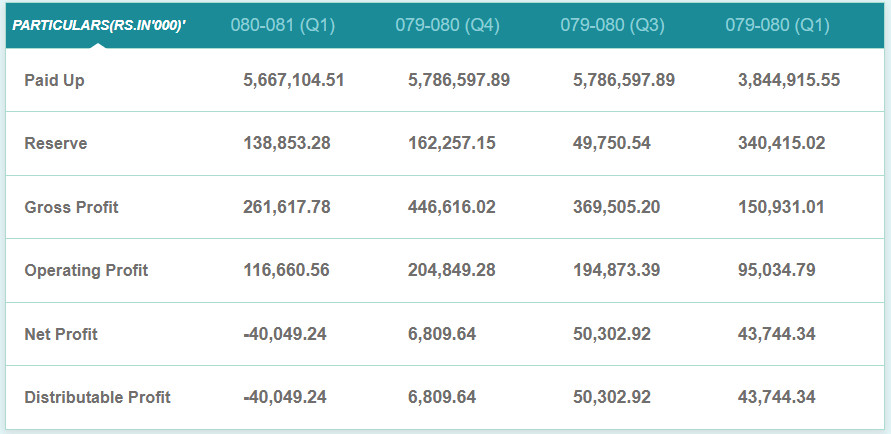Click Paid Up value 3,844,915.55
The width and height of the screenshot is (891, 434).
pyautogui.click(x=789, y=80)
